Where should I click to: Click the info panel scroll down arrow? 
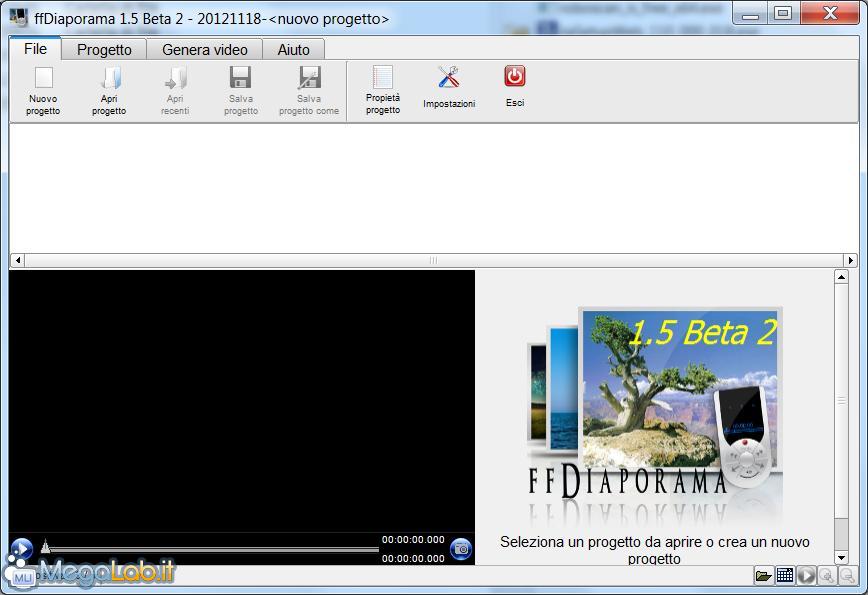841,557
